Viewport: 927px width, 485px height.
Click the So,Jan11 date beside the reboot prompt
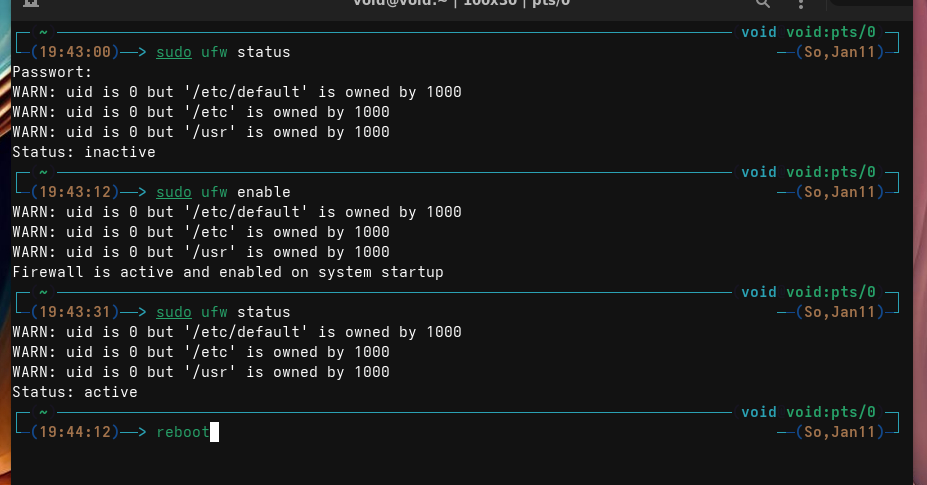[840, 432]
